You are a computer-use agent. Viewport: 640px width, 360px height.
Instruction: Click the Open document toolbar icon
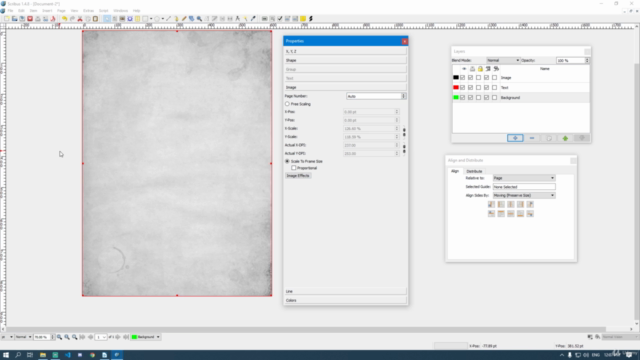point(14,19)
